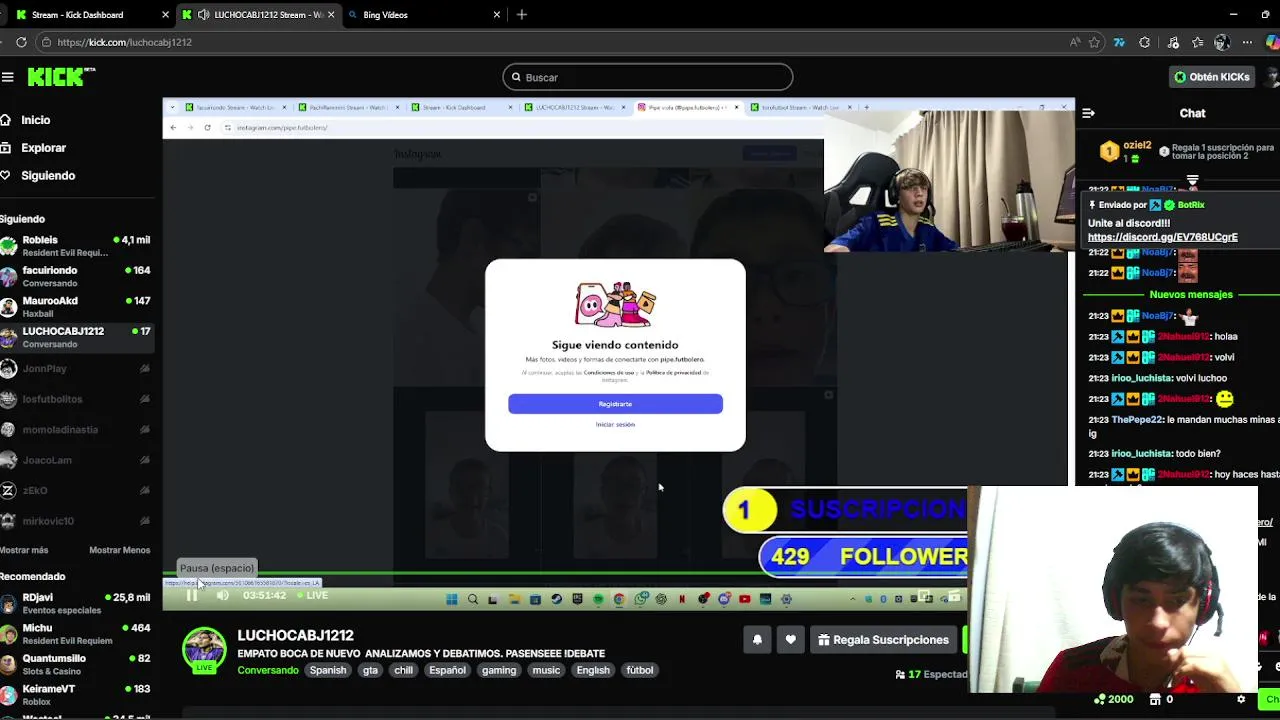Mute the stream volume speaker icon

(222, 595)
